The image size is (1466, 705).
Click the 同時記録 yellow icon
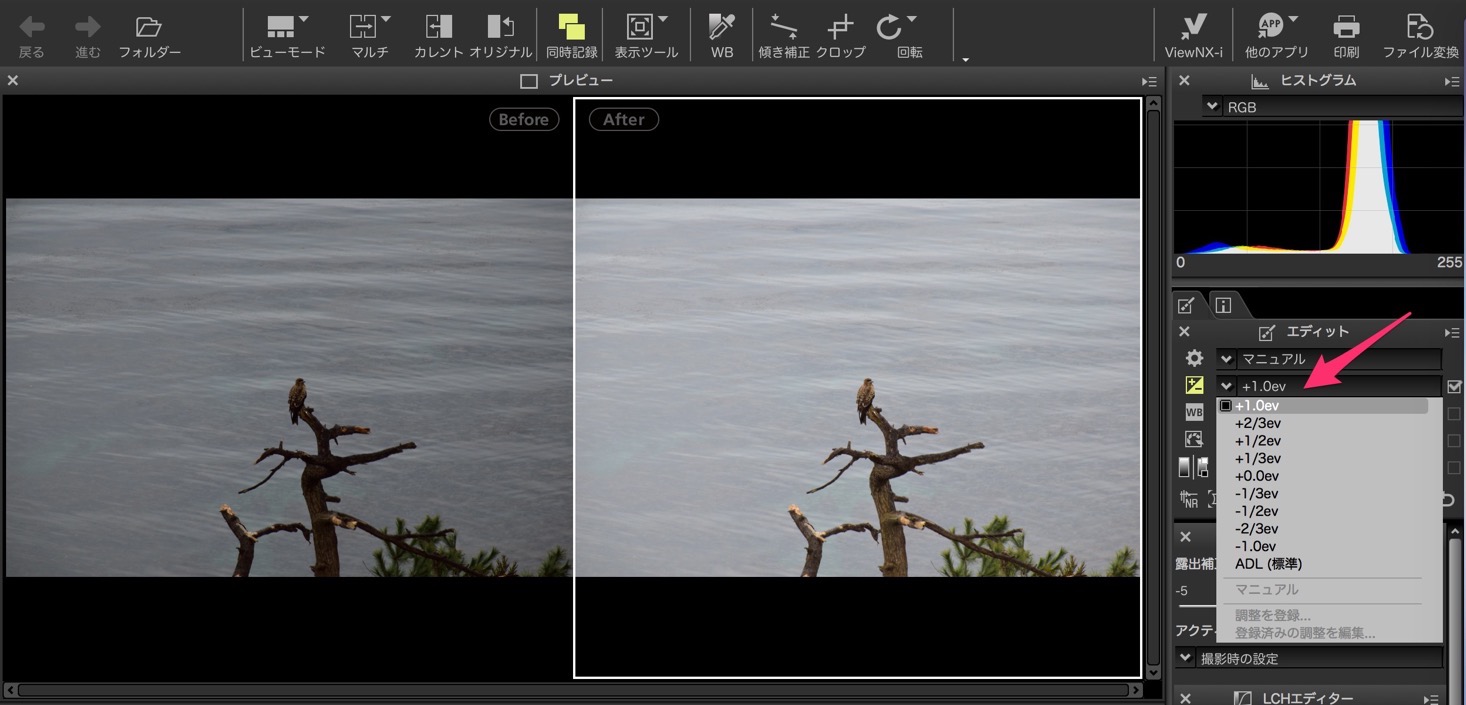tap(572, 35)
